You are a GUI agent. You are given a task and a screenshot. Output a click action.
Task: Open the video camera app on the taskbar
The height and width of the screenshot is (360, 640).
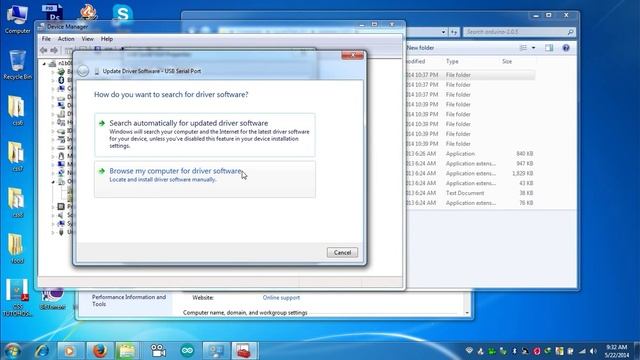[x=158, y=351]
